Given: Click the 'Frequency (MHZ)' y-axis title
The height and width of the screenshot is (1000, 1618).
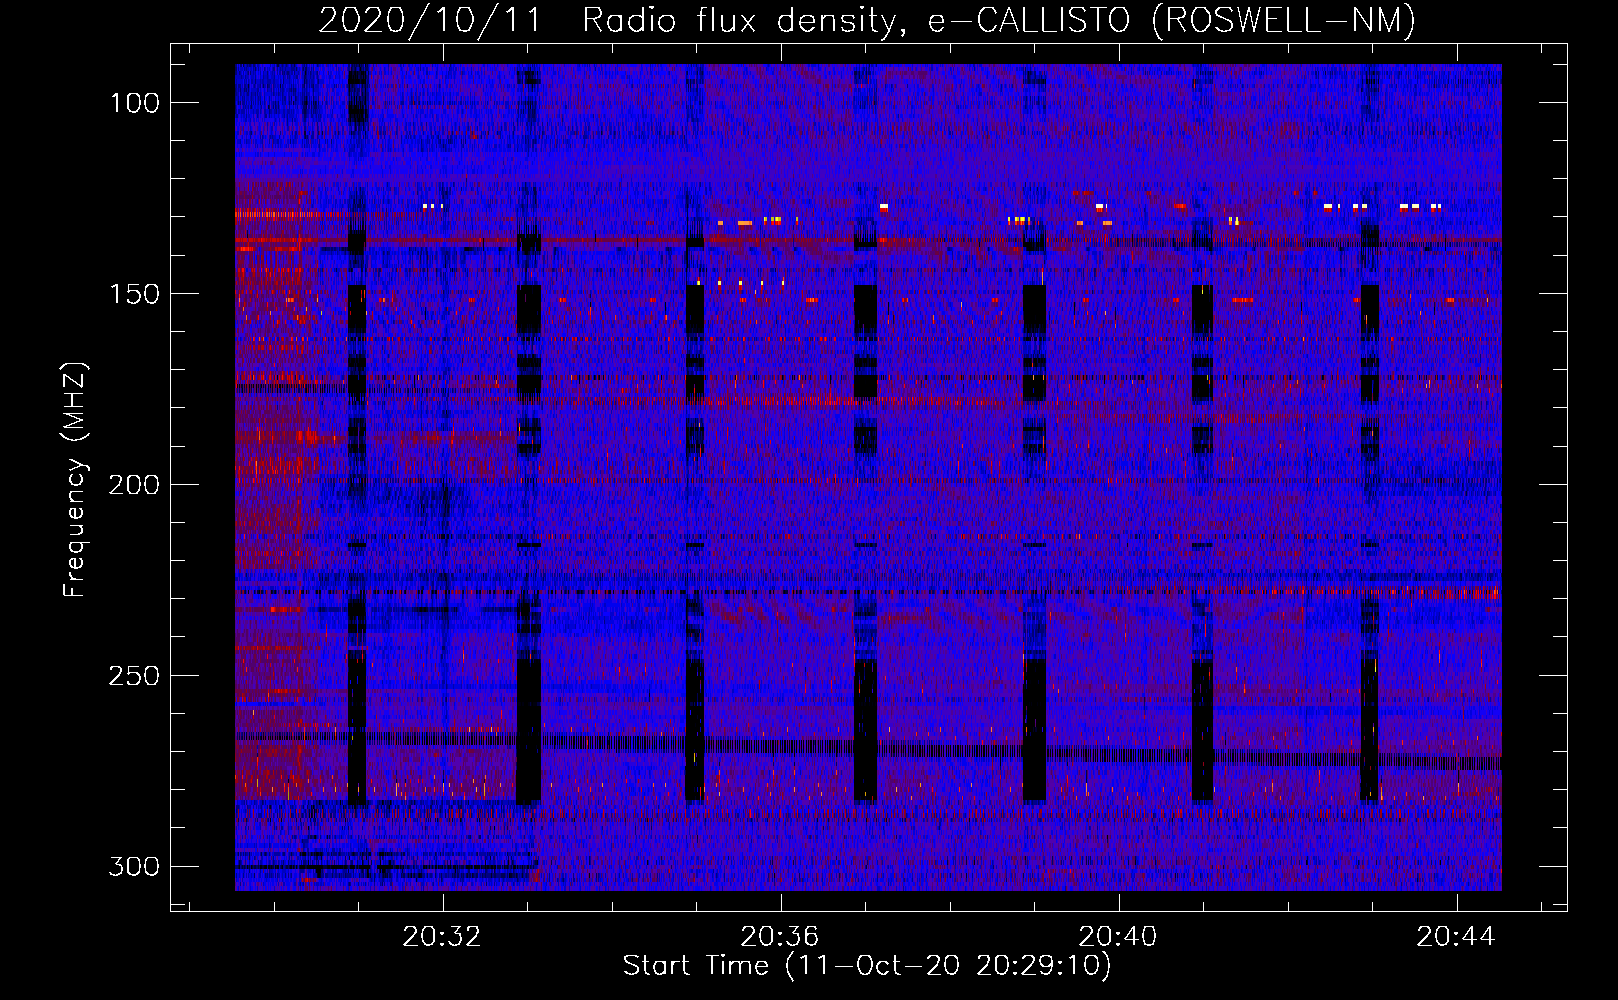Looking at the screenshot, I should tap(75, 479).
